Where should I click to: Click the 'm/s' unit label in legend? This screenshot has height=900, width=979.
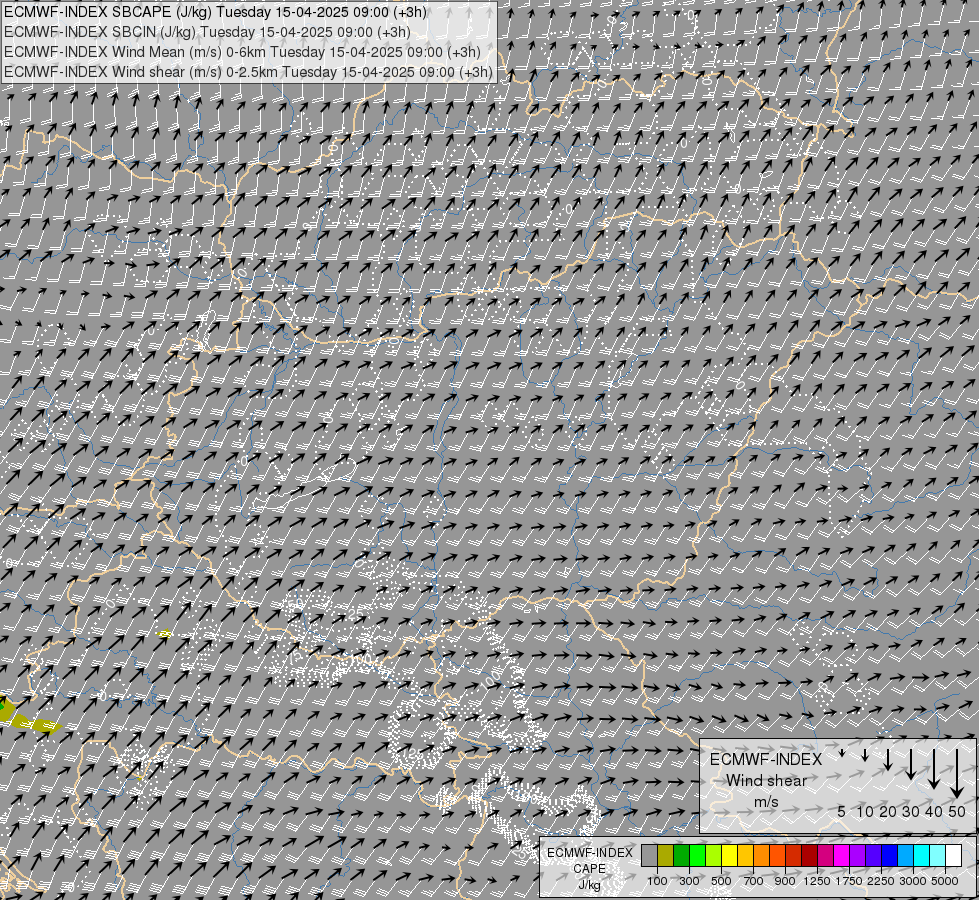coord(766,802)
